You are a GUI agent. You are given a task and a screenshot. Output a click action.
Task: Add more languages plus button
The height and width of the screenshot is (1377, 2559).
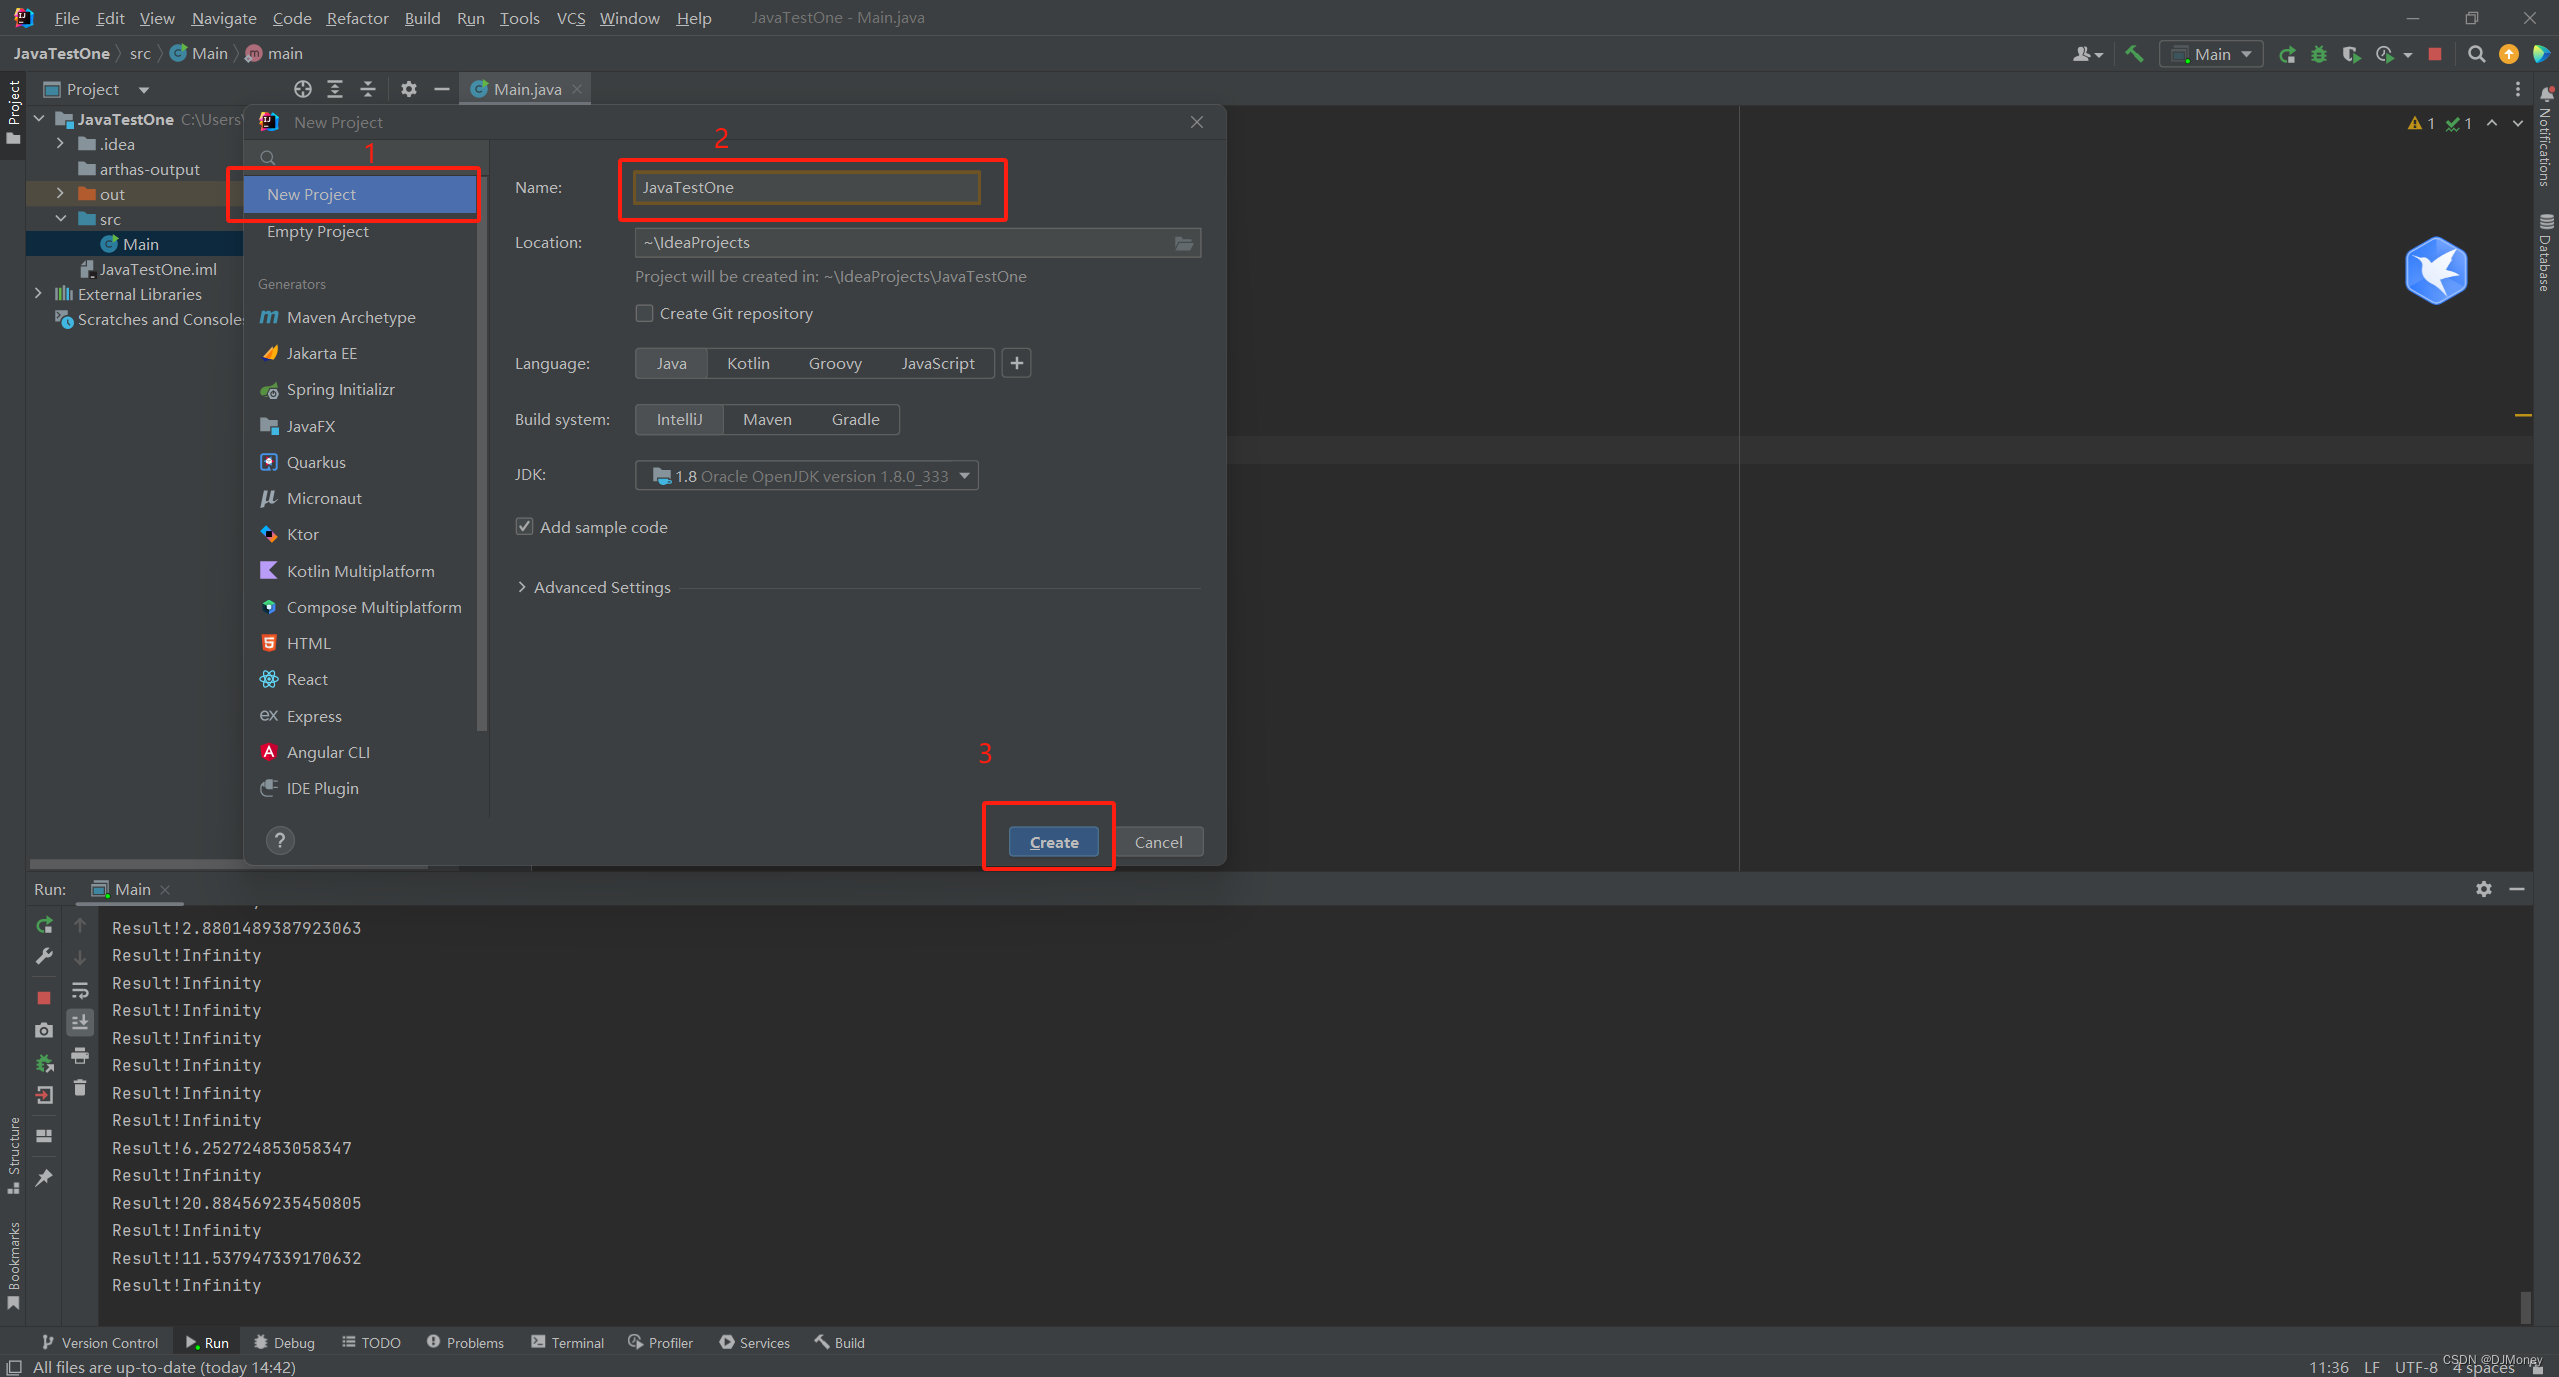coord(1016,364)
